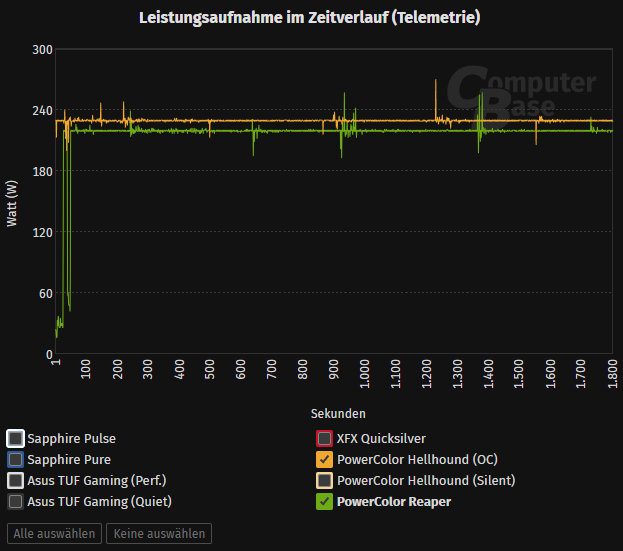Click the PowerColor Hellhound (Silent) label

[426, 481]
